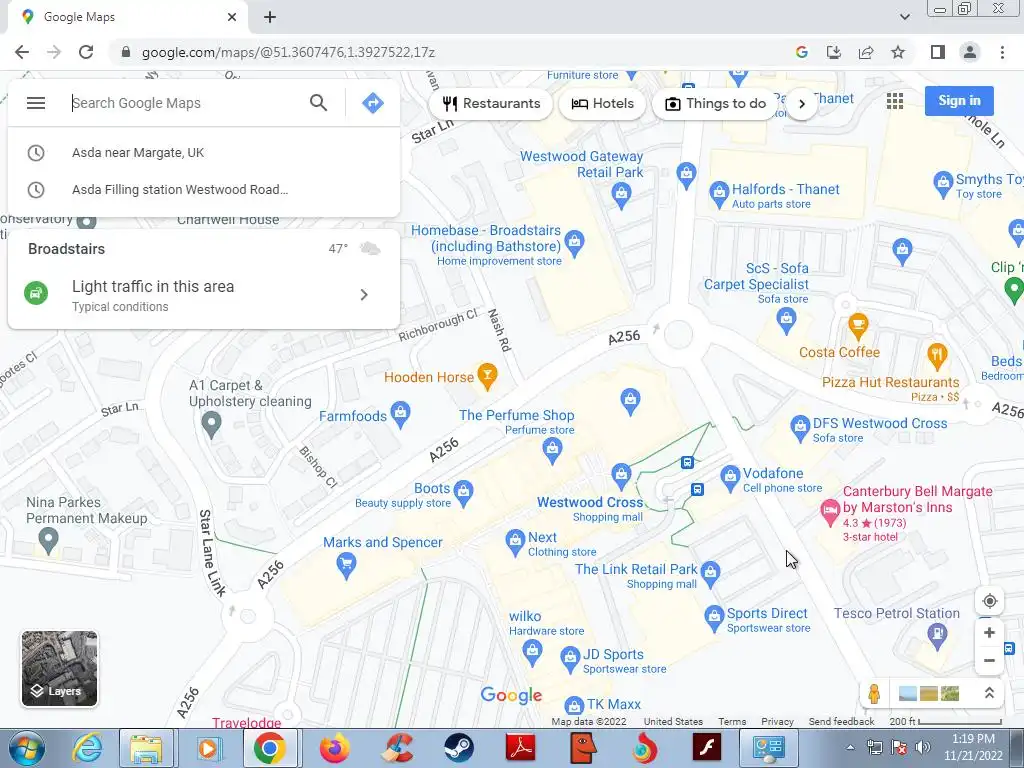Click the A1 Carpet & Upholstery pin
This screenshot has width=1024, height=768.
pyautogui.click(x=210, y=424)
